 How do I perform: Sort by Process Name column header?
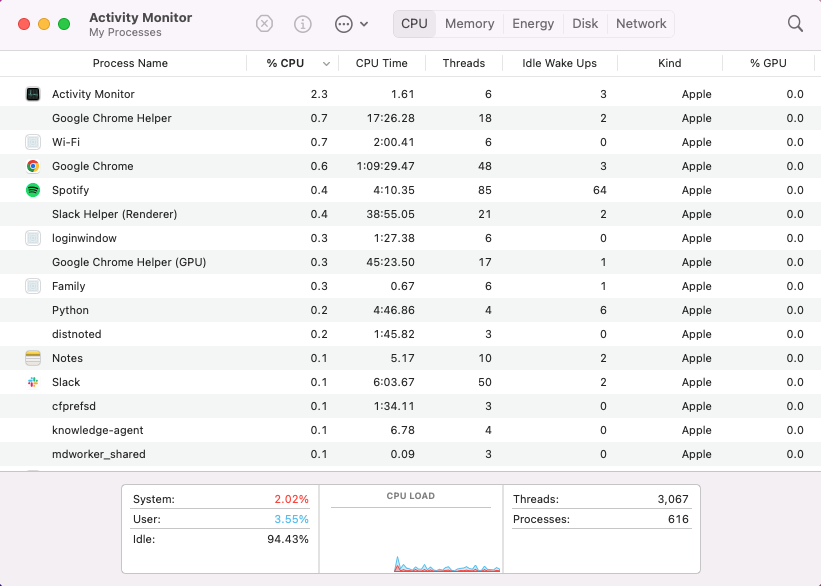pyautogui.click(x=130, y=63)
